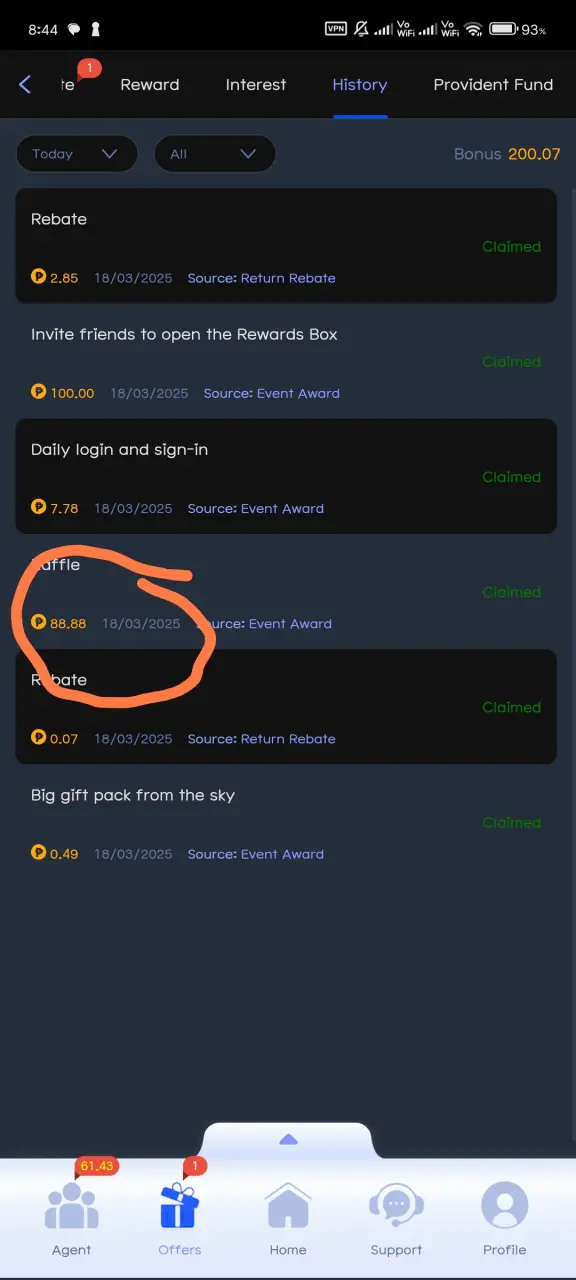Expand the bottom panel up arrow
Image resolution: width=576 pixels, height=1280 pixels.
click(x=288, y=1139)
